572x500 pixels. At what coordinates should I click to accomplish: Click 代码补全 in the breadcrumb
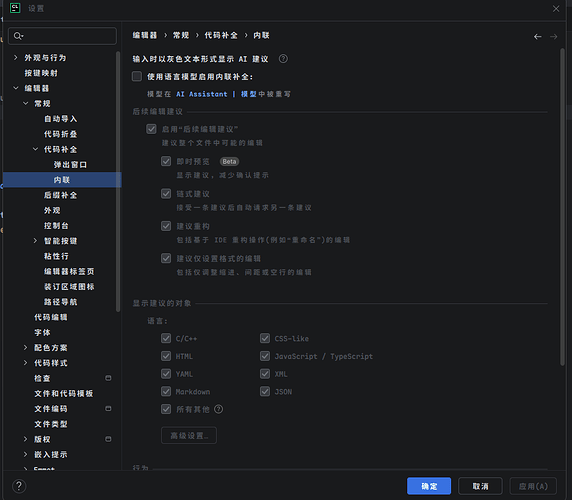pos(221,35)
